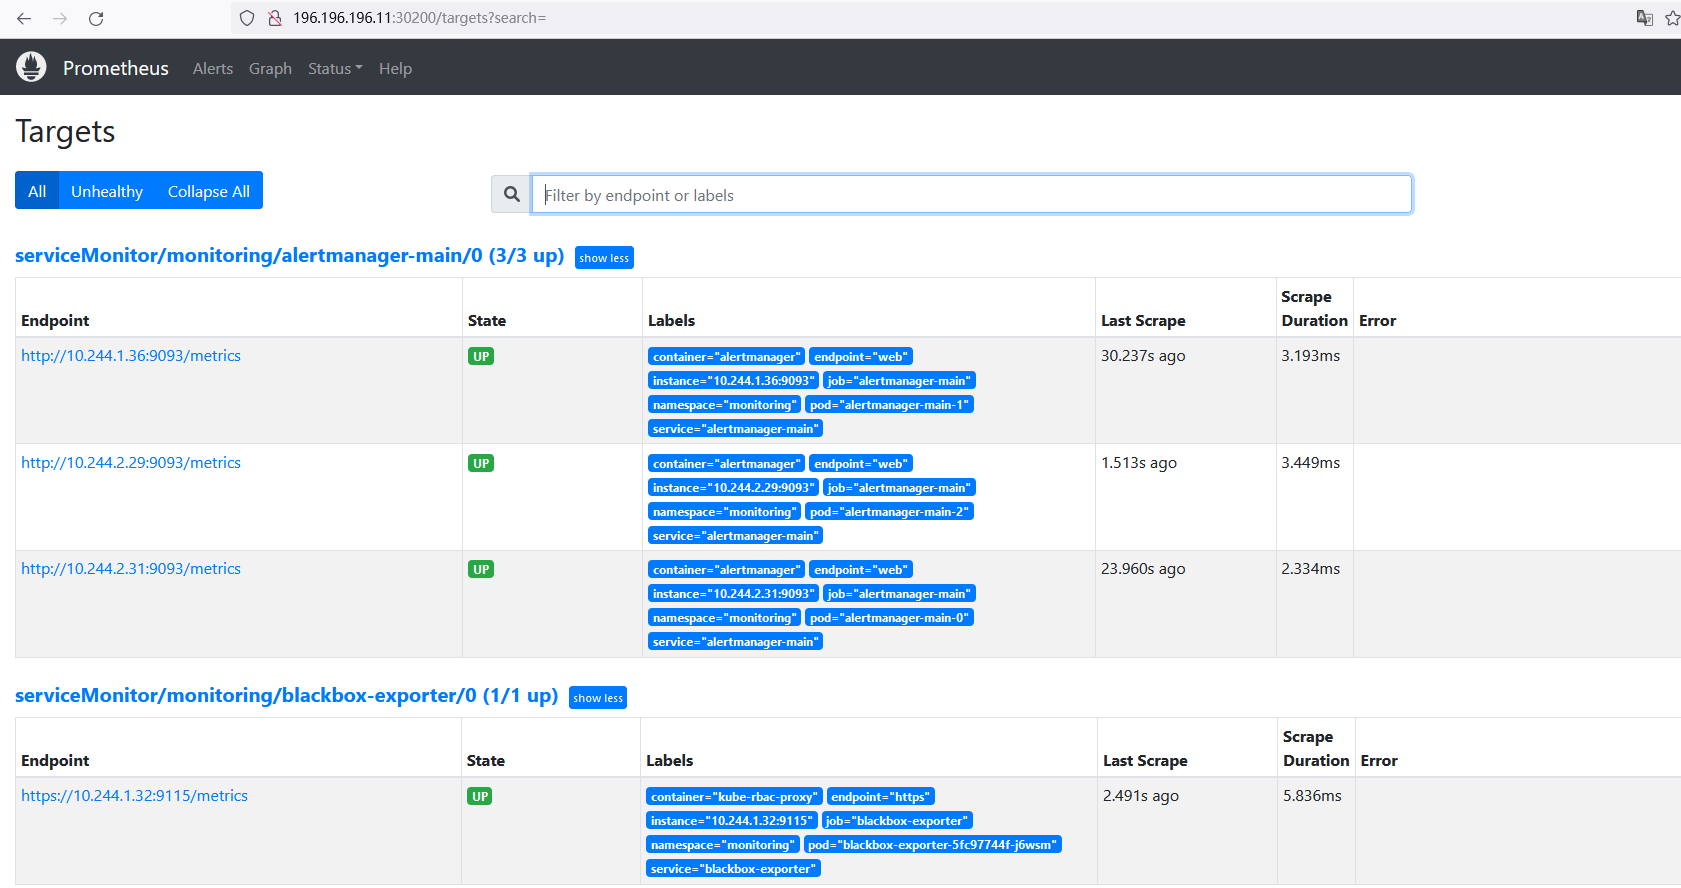Click scrape duration 5.836ms
The height and width of the screenshot is (888, 1681).
coord(1313,796)
